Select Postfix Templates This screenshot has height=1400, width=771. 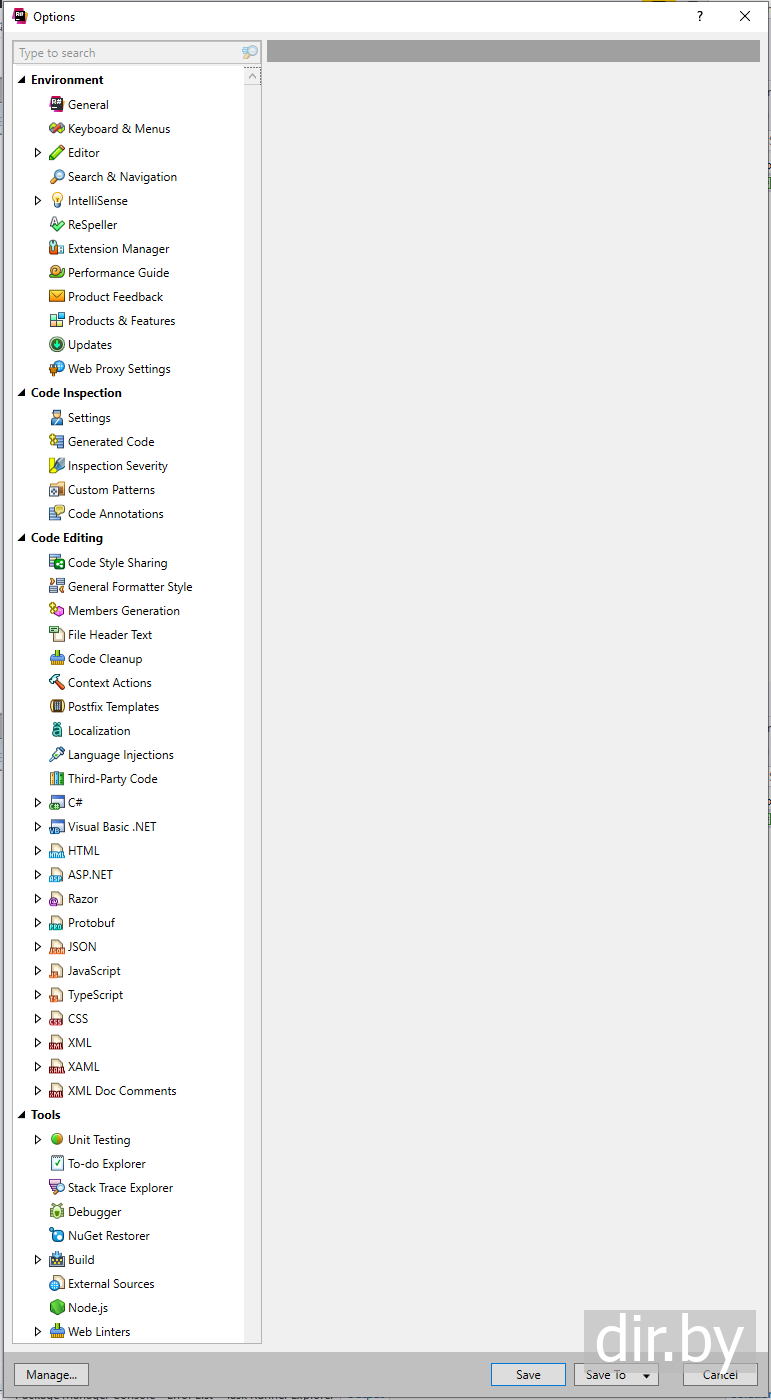point(113,707)
